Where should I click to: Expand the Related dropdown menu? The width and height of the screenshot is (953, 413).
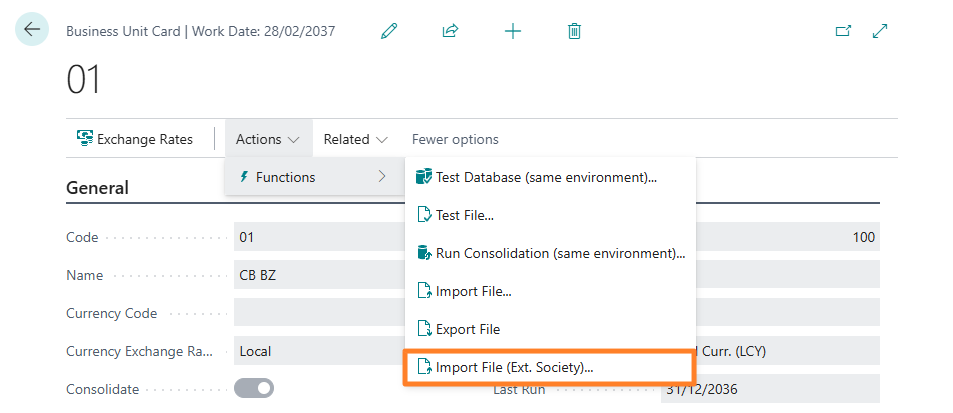(355, 139)
